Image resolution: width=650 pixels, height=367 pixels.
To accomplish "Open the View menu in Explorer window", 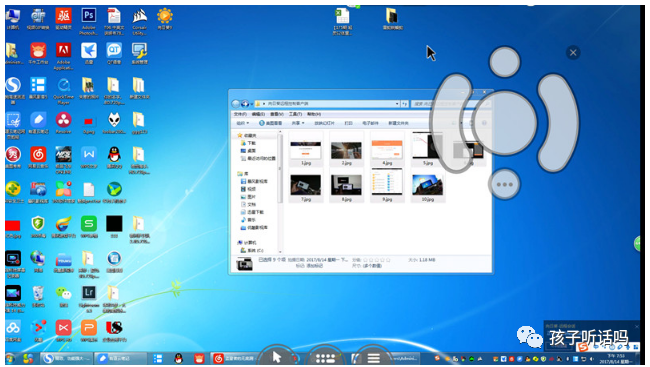I will (x=276, y=114).
